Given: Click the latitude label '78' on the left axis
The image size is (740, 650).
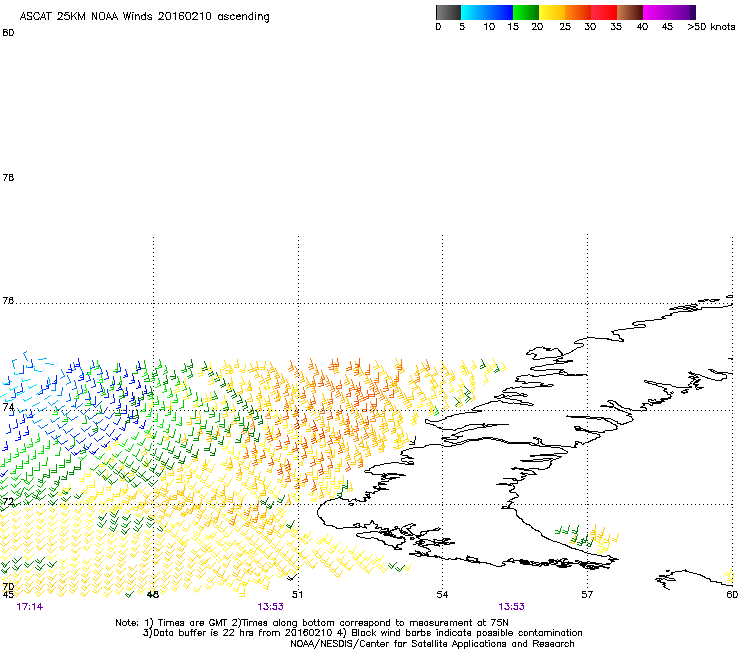Looking at the screenshot, I should (x=8, y=177).
